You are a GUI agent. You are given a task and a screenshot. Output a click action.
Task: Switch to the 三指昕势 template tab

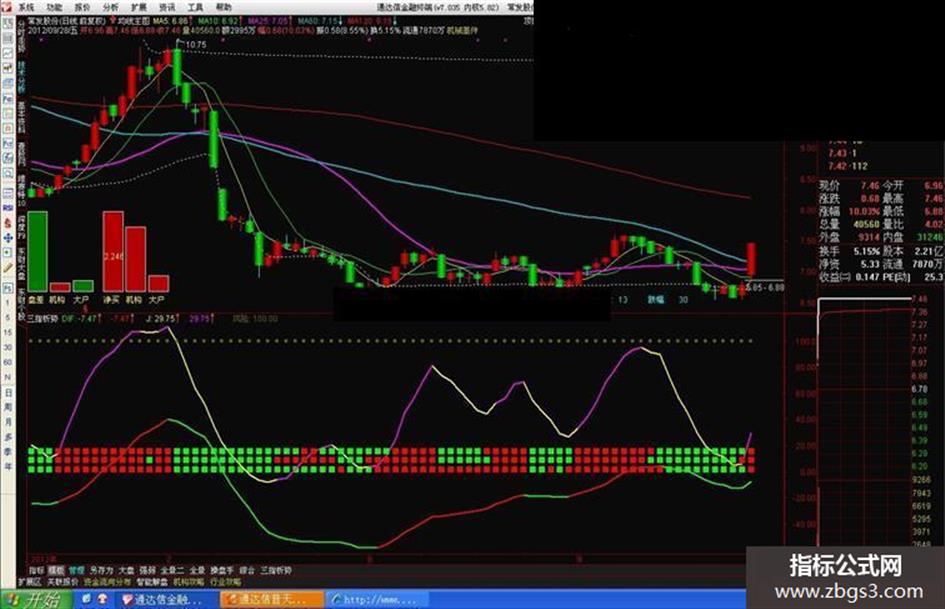[x=276, y=570]
